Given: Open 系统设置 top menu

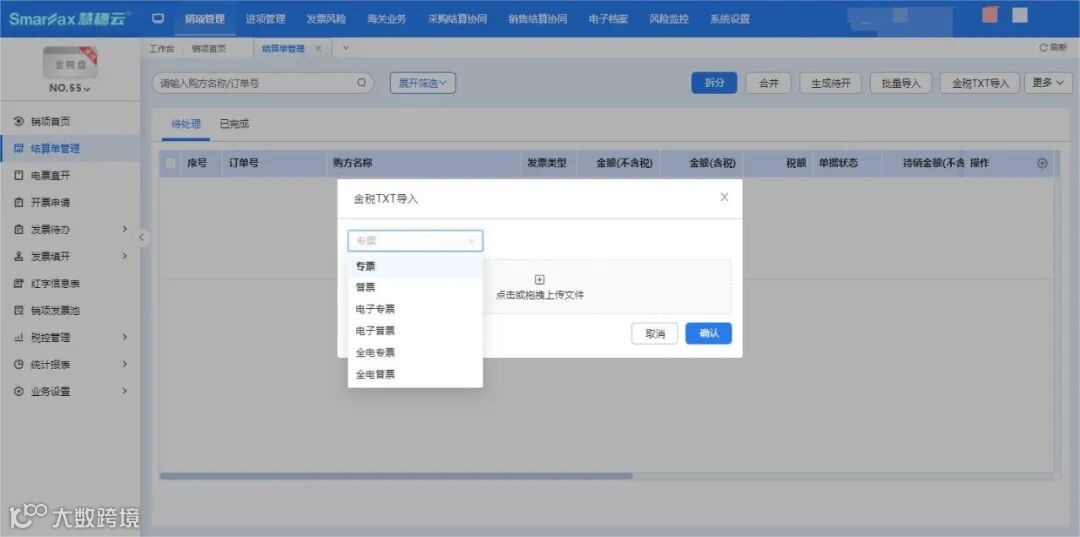Looking at the screenshot, I should pyautogui.click(x=729, y=19).
